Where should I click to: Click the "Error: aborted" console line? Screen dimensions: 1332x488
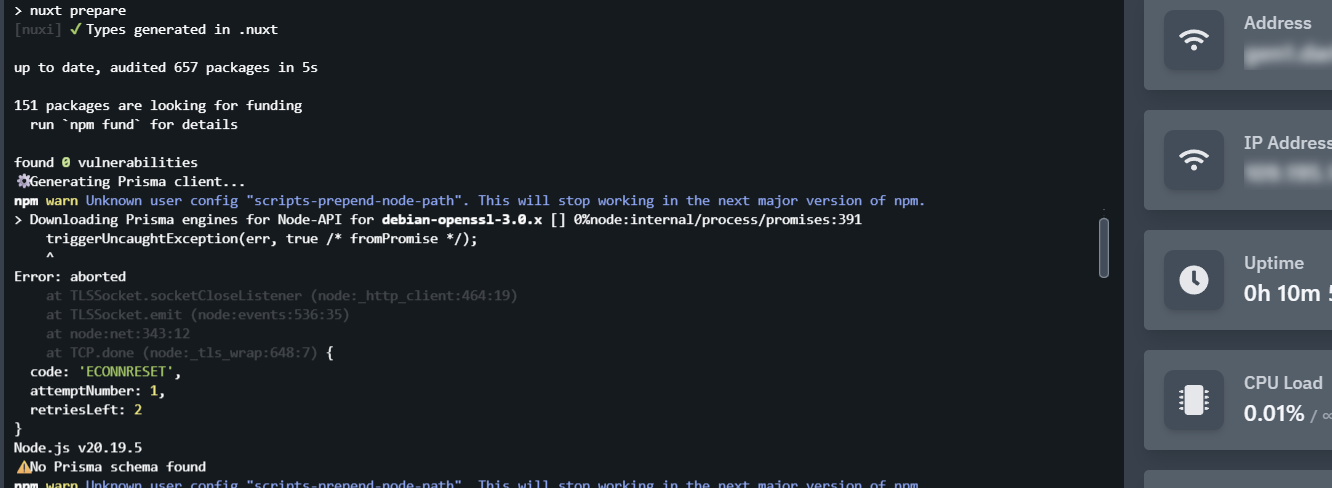pyautogui.click(x=70, y=277)
